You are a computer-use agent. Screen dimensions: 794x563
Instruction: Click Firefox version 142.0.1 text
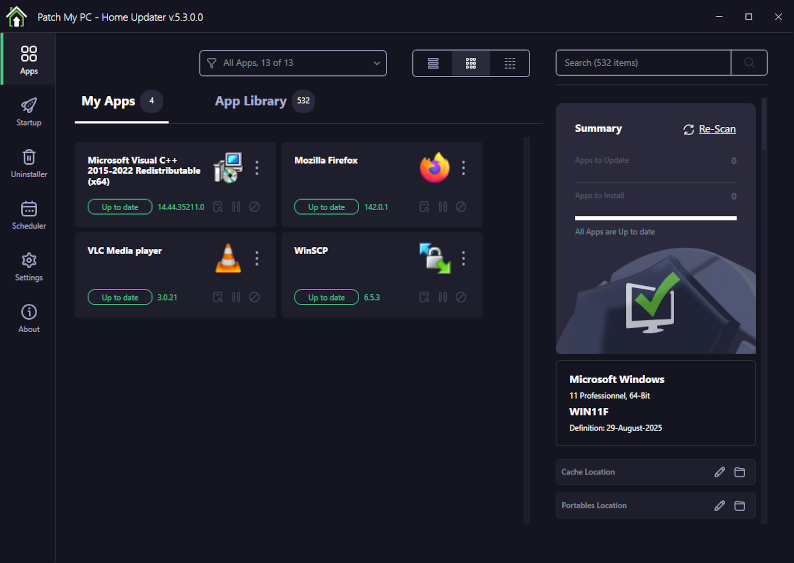pyautogui.click(x=376, y=207)
